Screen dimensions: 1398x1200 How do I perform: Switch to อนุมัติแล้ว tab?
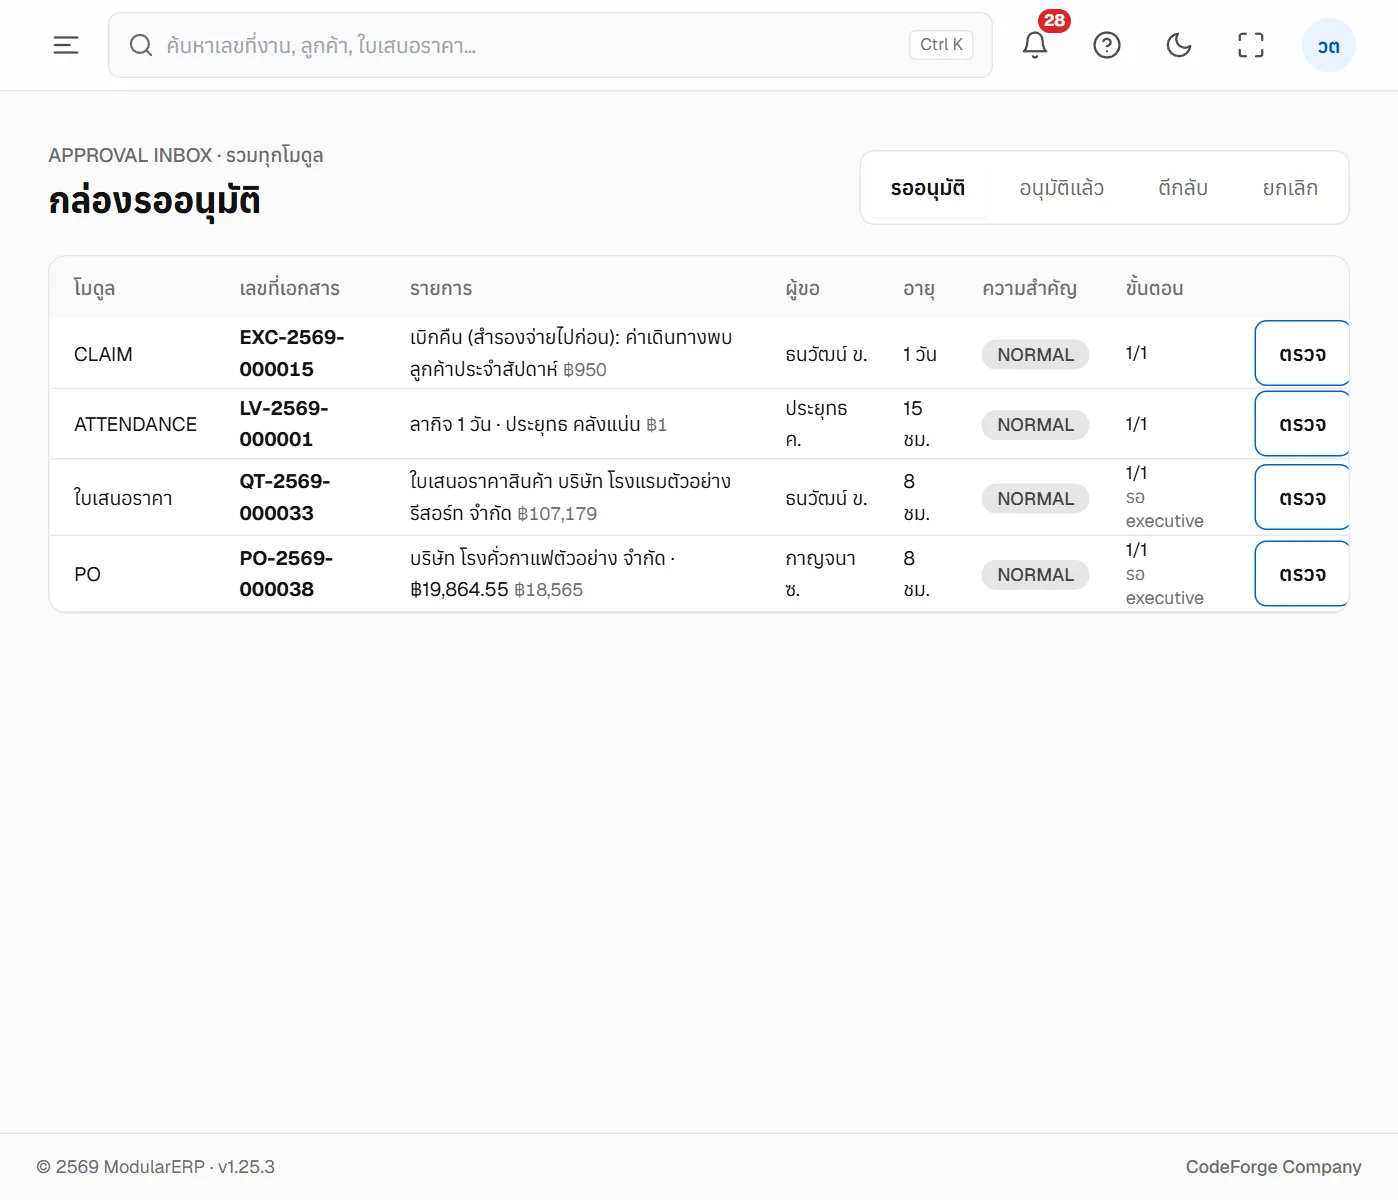[x=1062, y=188]
